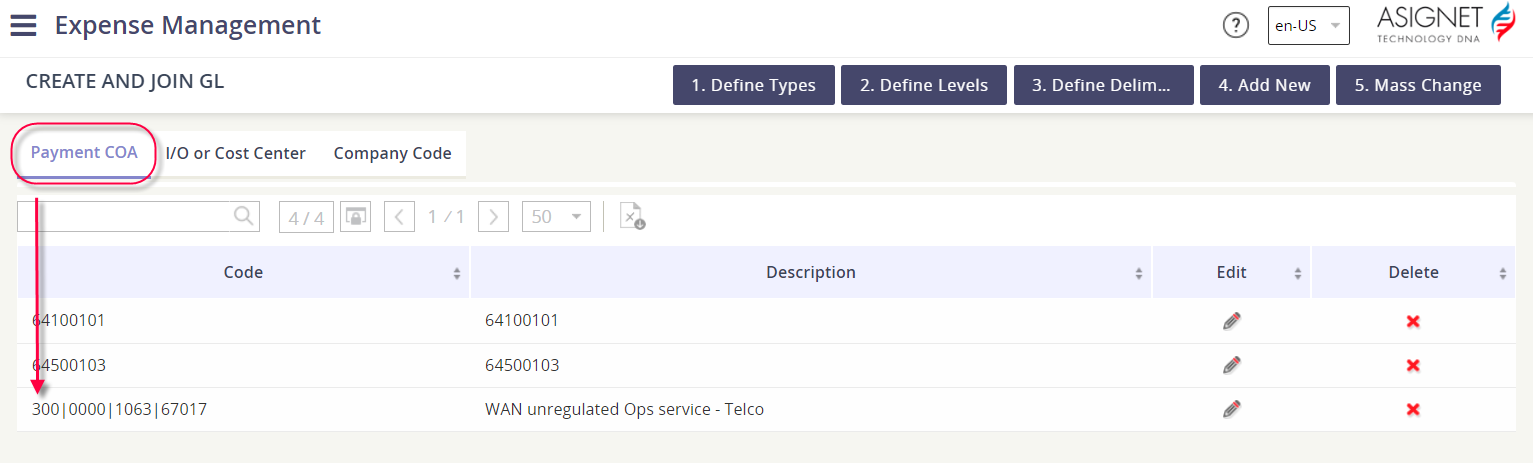Switch to the I/O or Cost Center tab
This screenshot has width=1533, height=463.
(236, 153)
